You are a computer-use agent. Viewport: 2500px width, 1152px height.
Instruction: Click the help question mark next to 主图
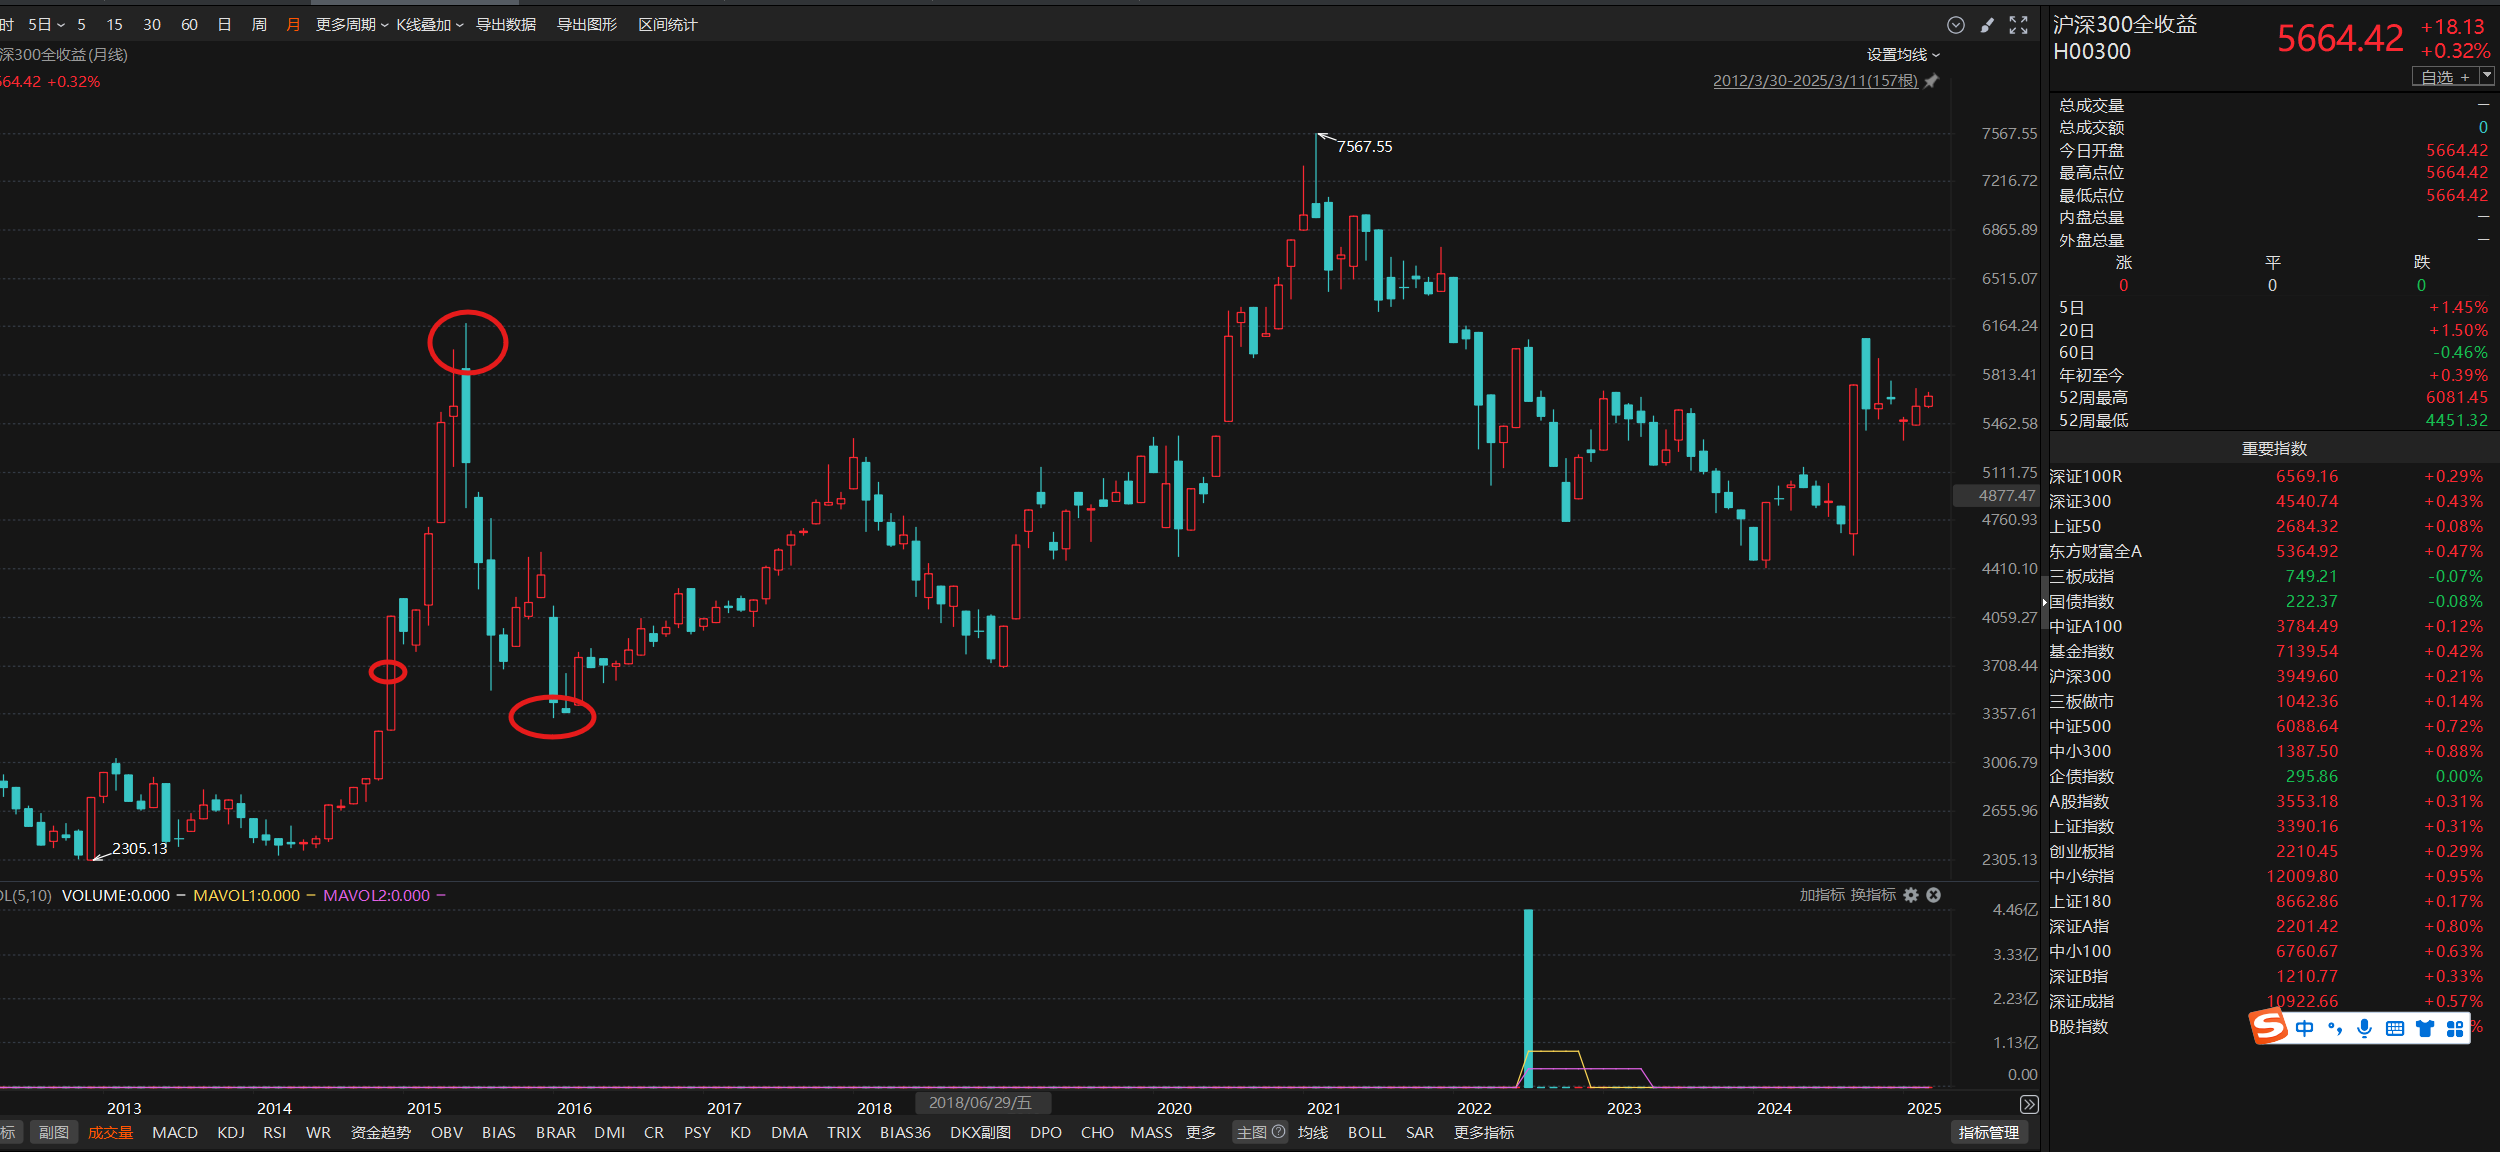tap(1278, 1132)
